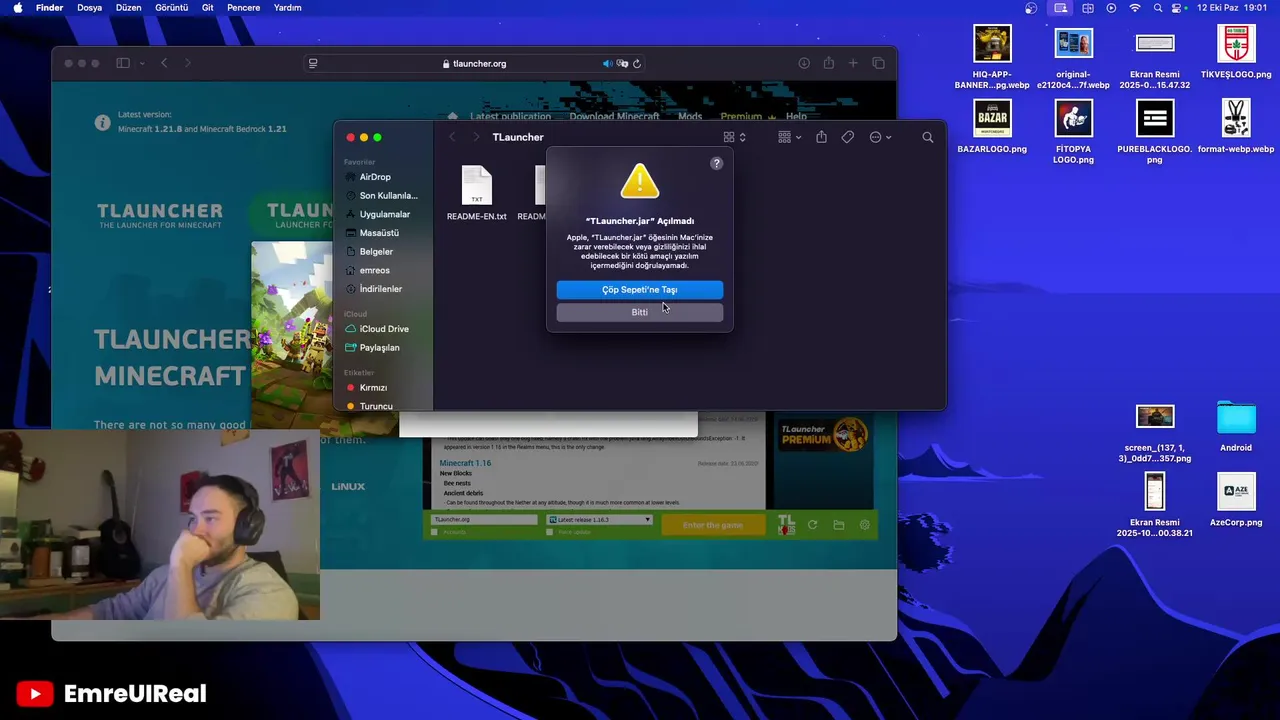Select BAZARLOGO.png on desktop

click(x=992, y=127)
